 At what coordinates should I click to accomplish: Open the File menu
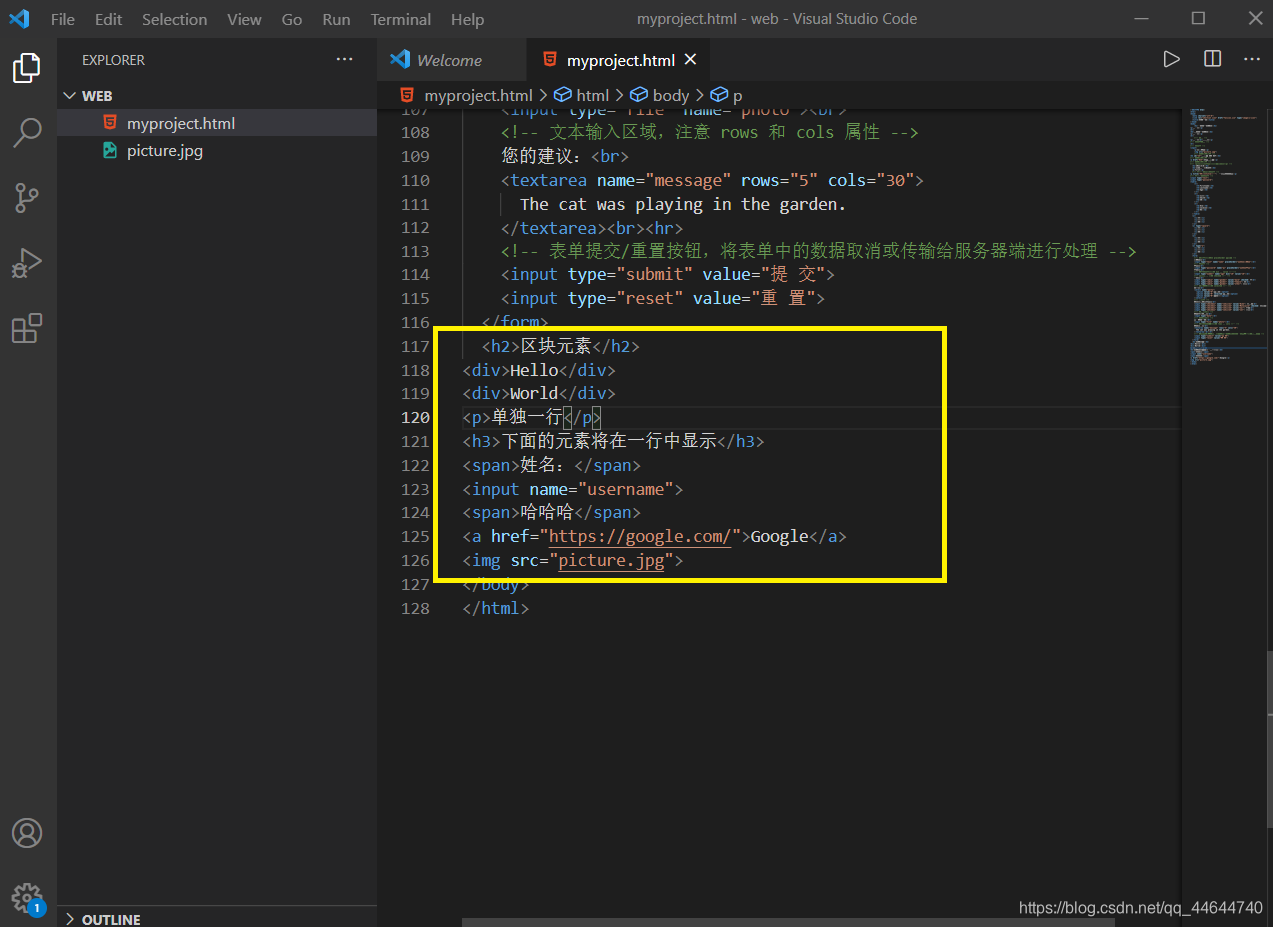62,19
